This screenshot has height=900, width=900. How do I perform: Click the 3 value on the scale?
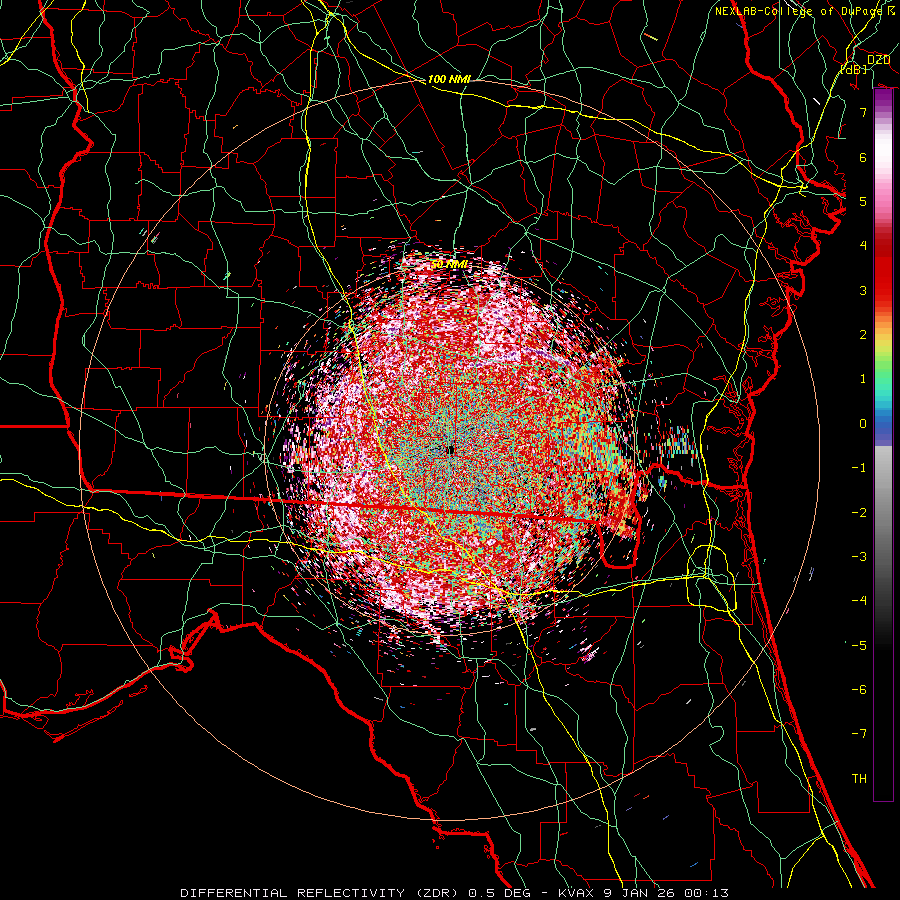pyautogui.click(x=863, y=290)
